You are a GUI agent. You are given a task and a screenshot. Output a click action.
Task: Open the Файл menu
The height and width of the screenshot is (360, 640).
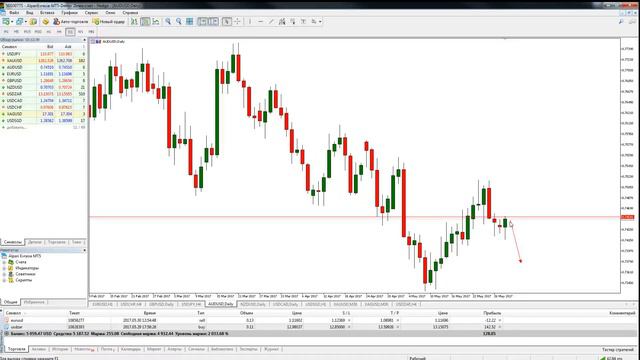[14, 13]
